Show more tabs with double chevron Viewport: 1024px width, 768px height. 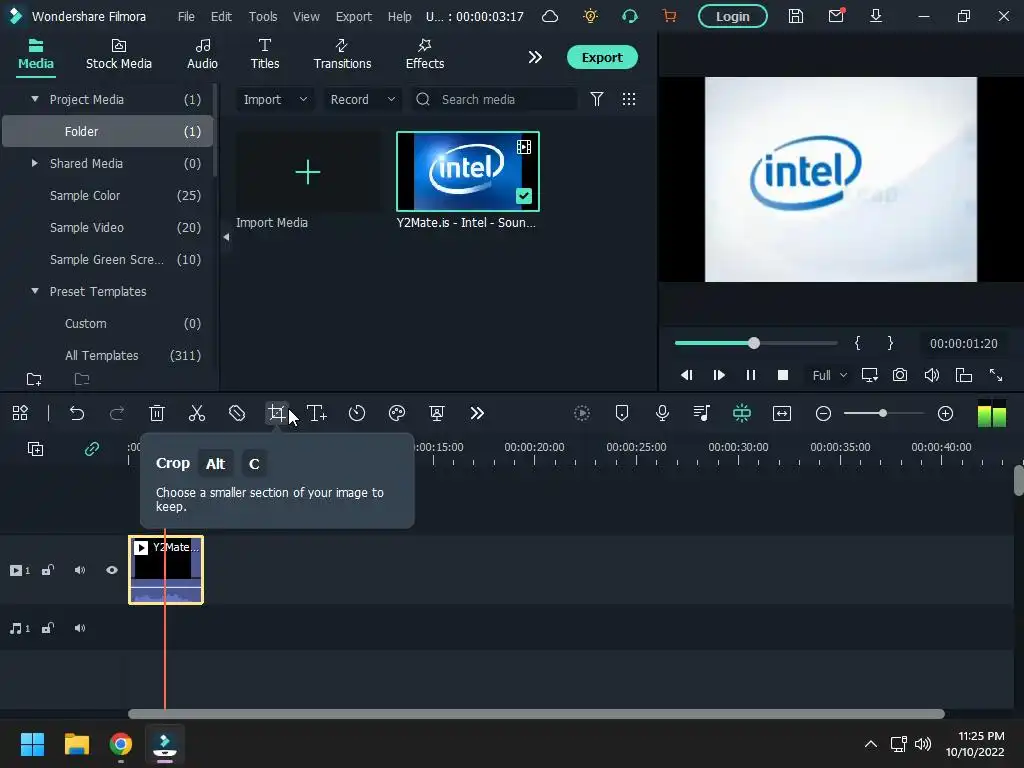(x=535, y=57)
